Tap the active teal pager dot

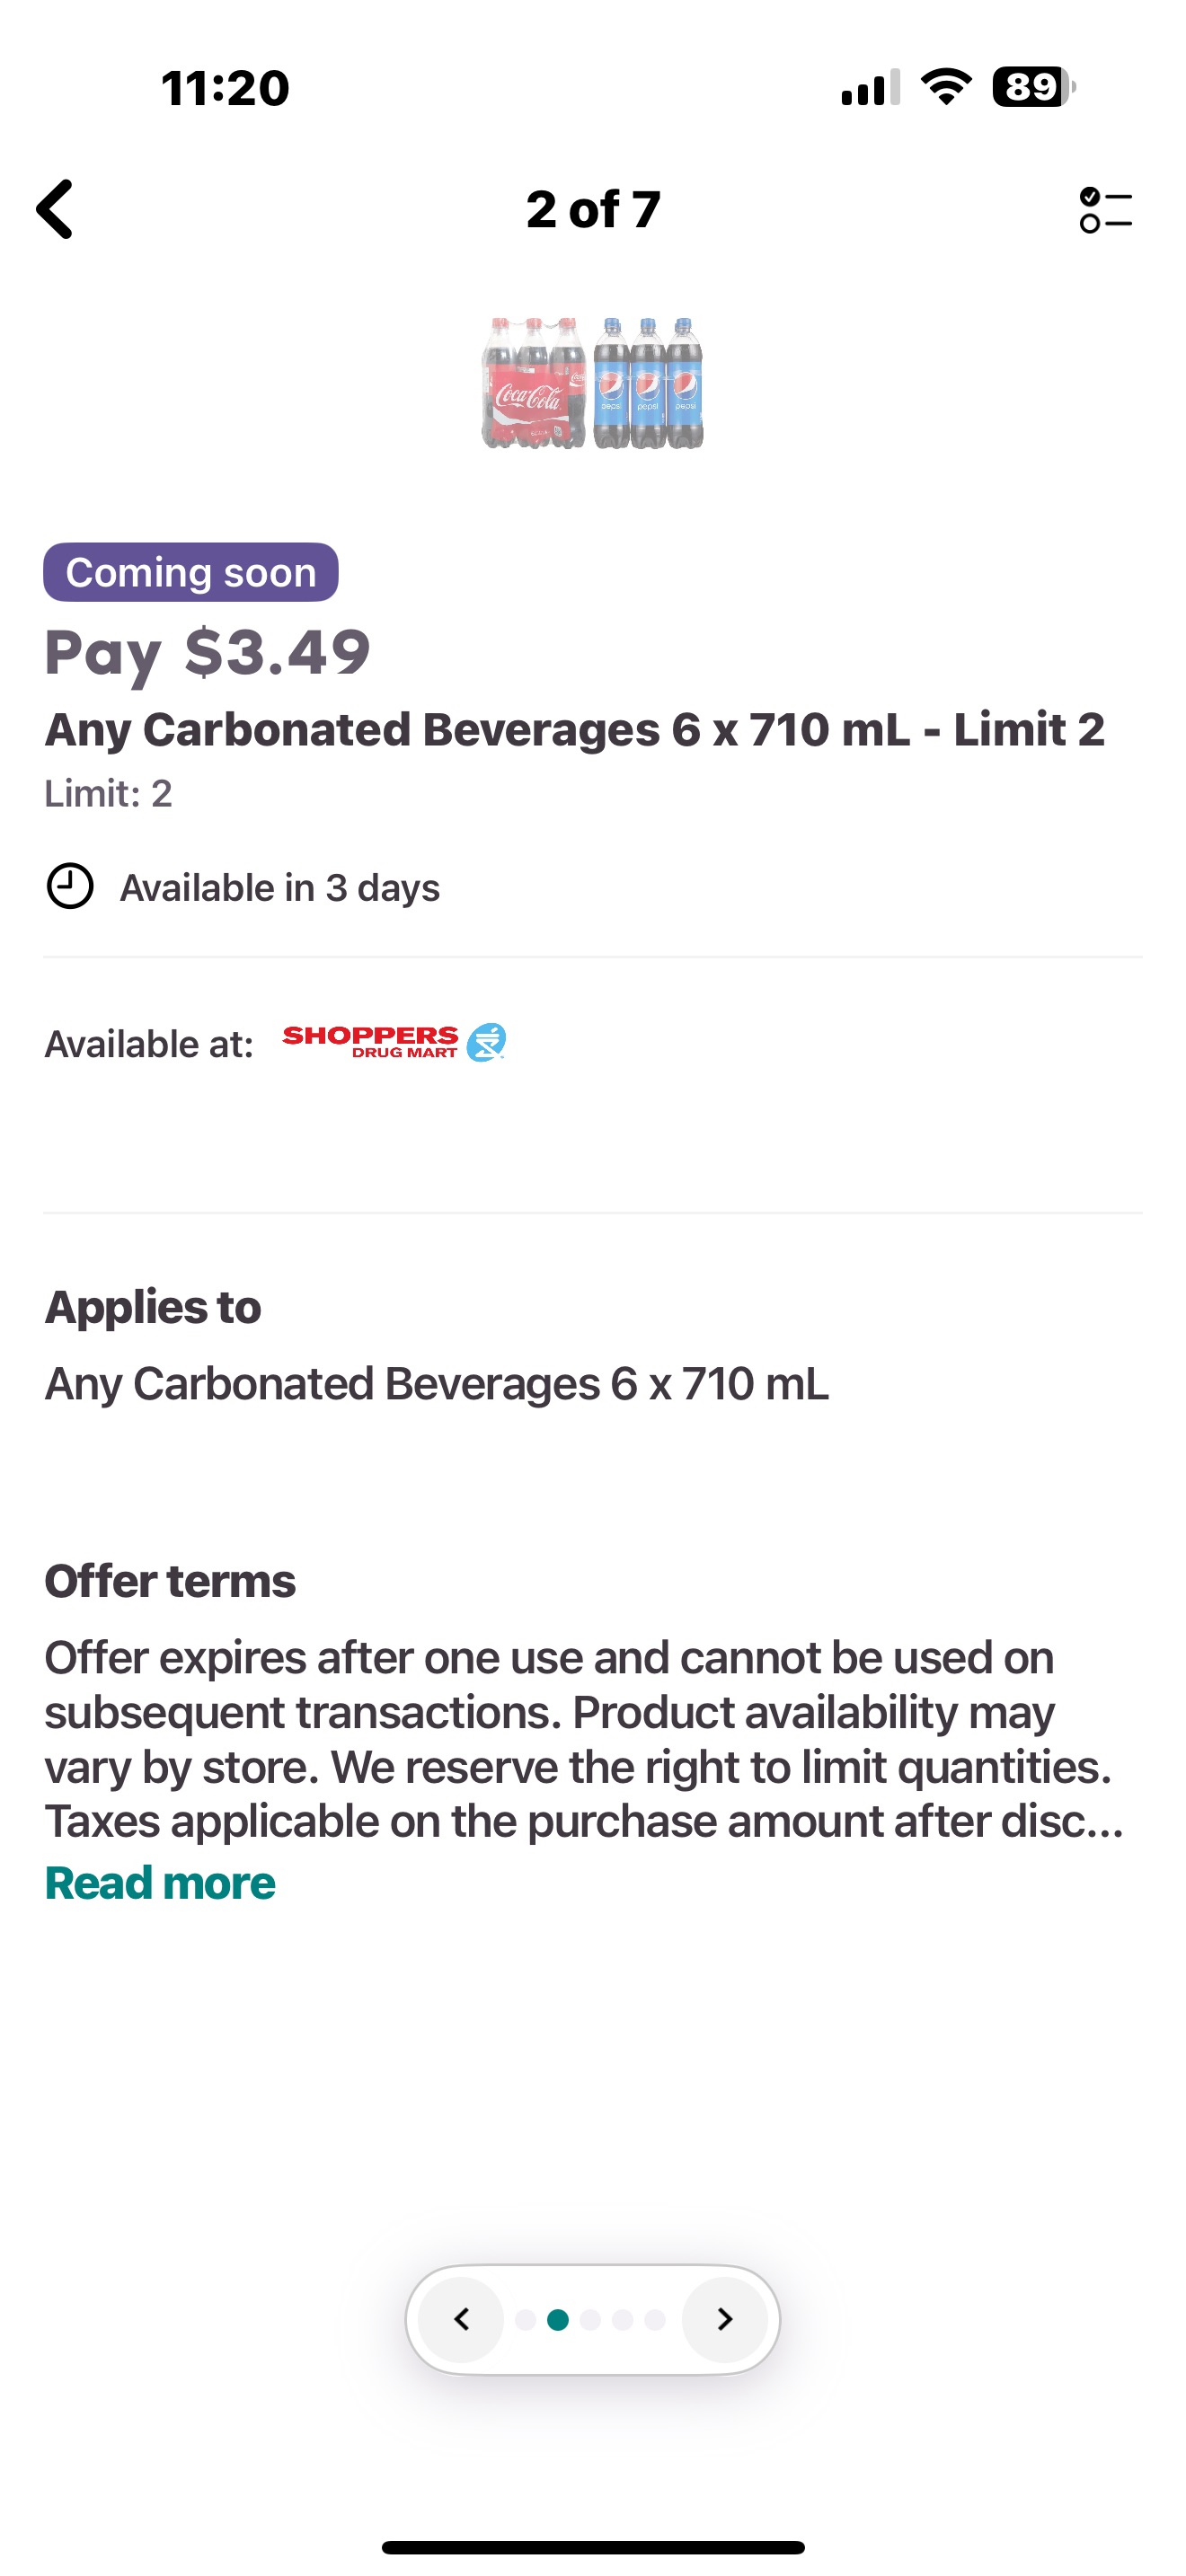pos(558,2320)
